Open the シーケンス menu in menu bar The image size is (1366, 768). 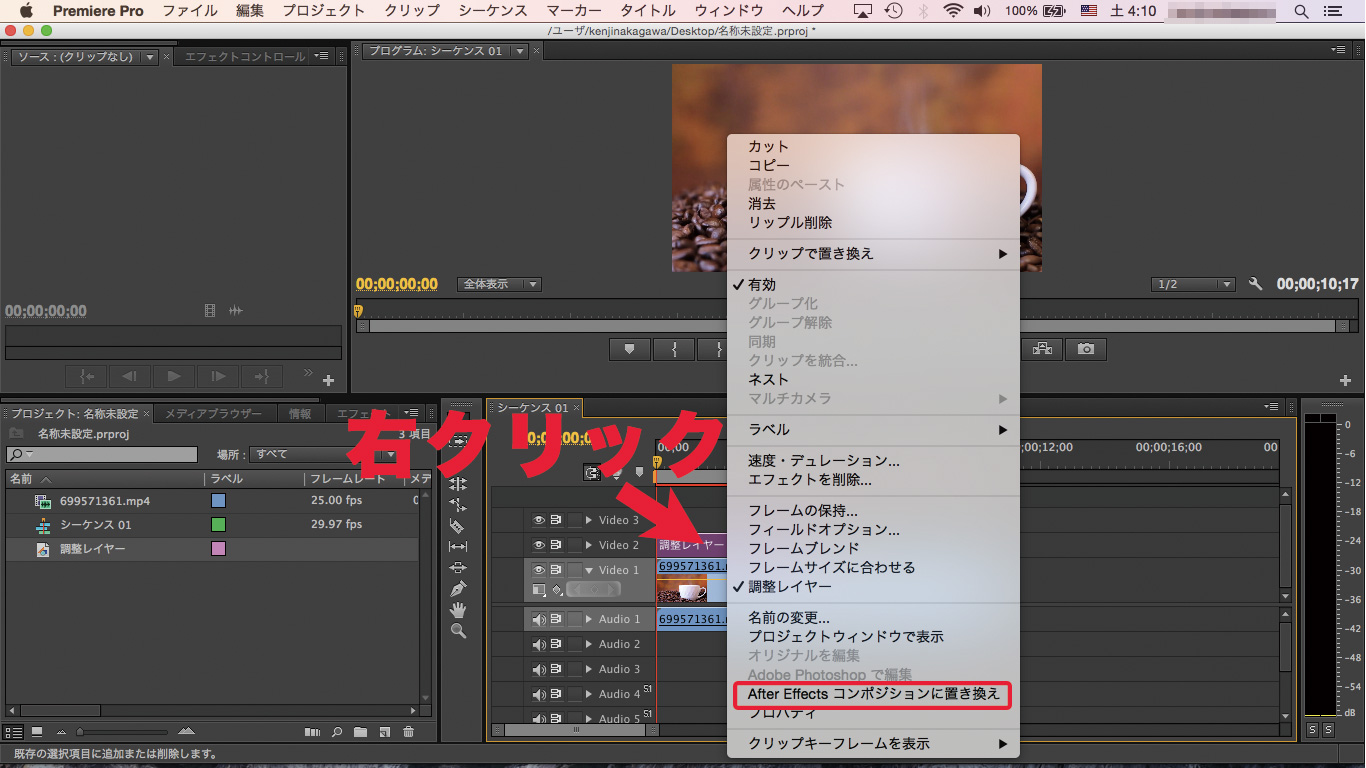pos(493,11)
